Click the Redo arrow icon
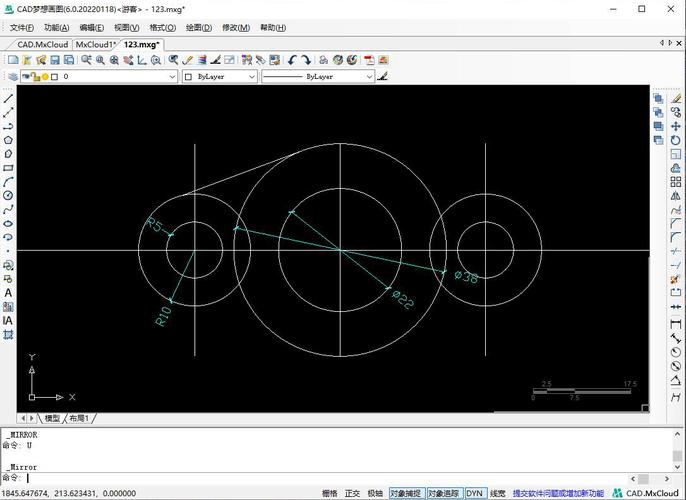686x500 pixels. click(x=306, y=60)
